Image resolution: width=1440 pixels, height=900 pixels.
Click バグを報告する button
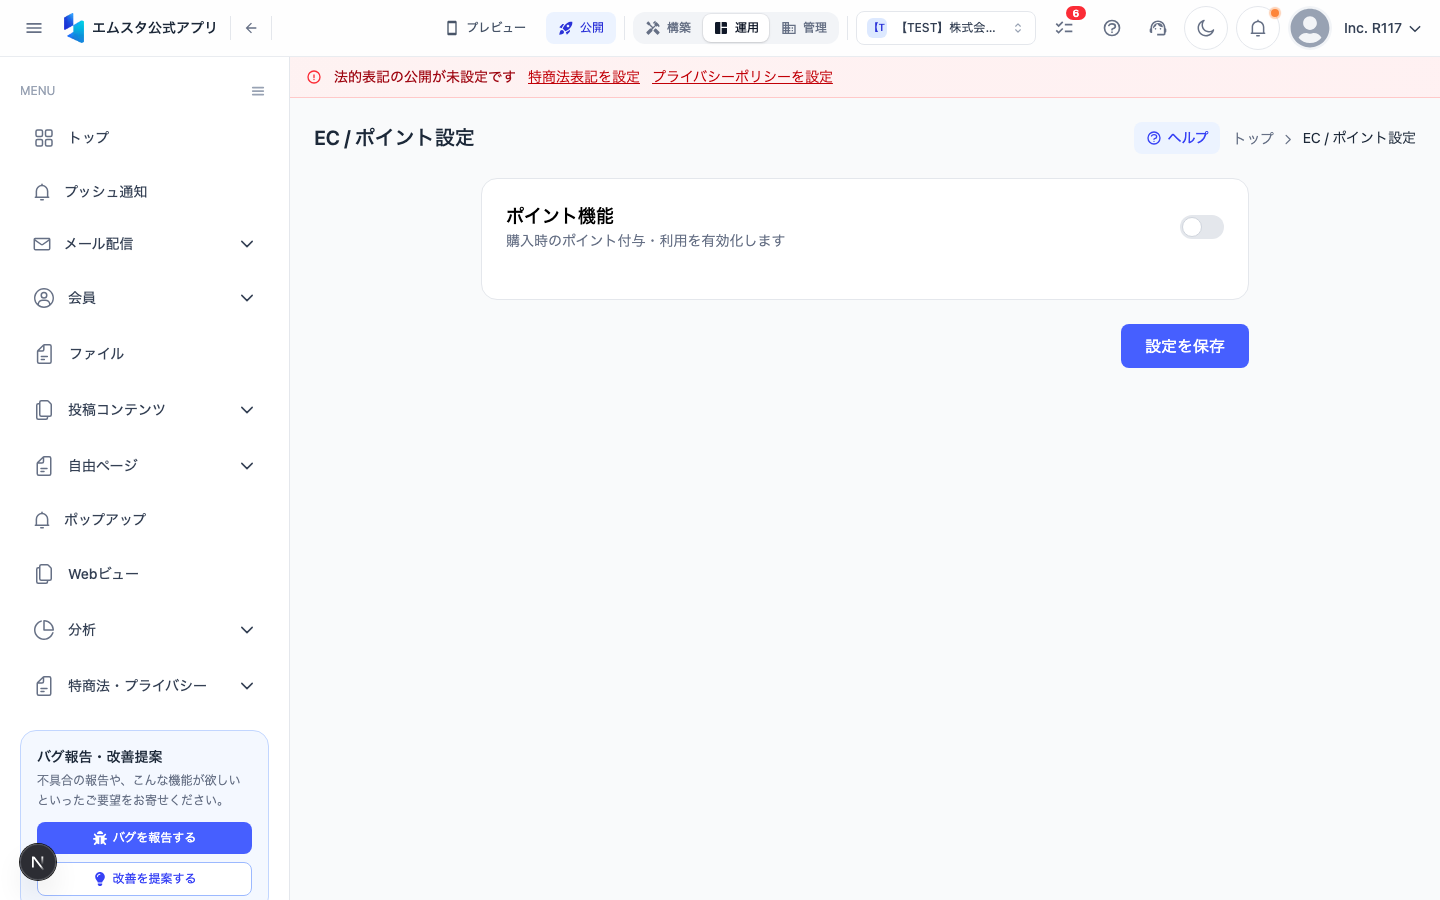(x=144, y=838)
